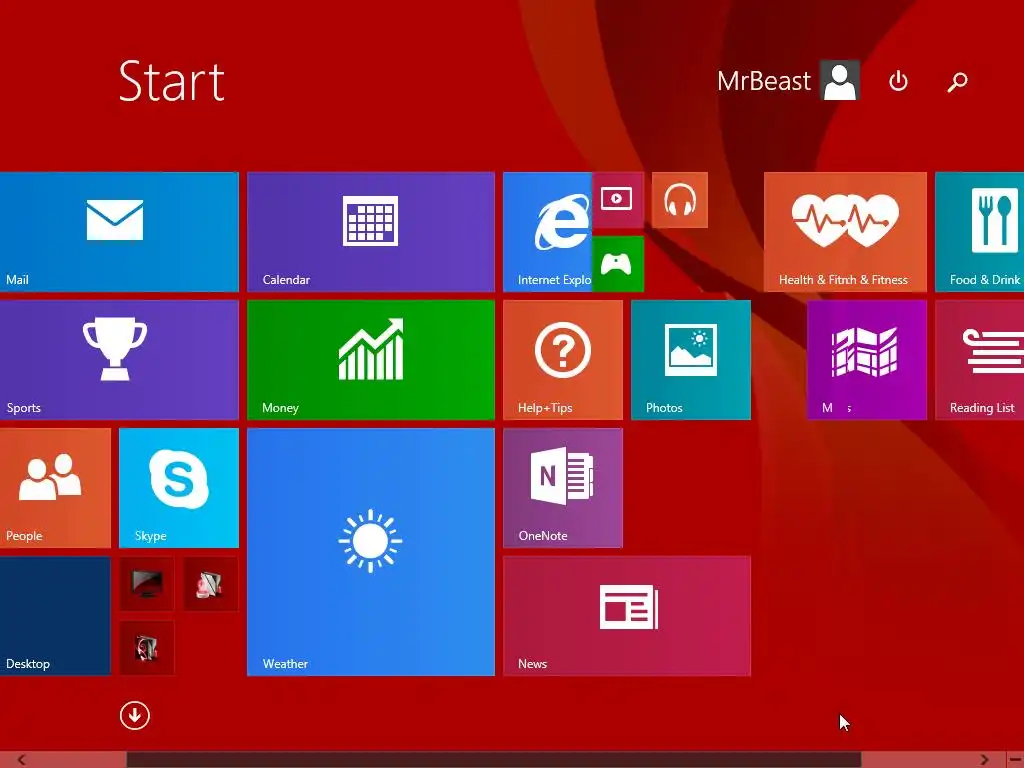Open the small tile below the monitor tile
The height and width of the screenshot is (768, 1024).
pyautogui.click(x=147, y=648)
